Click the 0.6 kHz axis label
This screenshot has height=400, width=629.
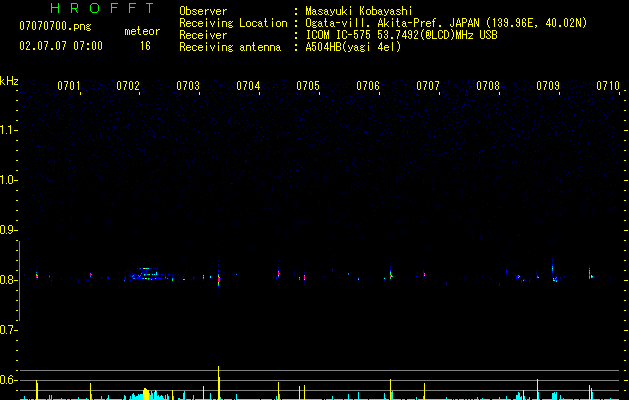point(8,380)
